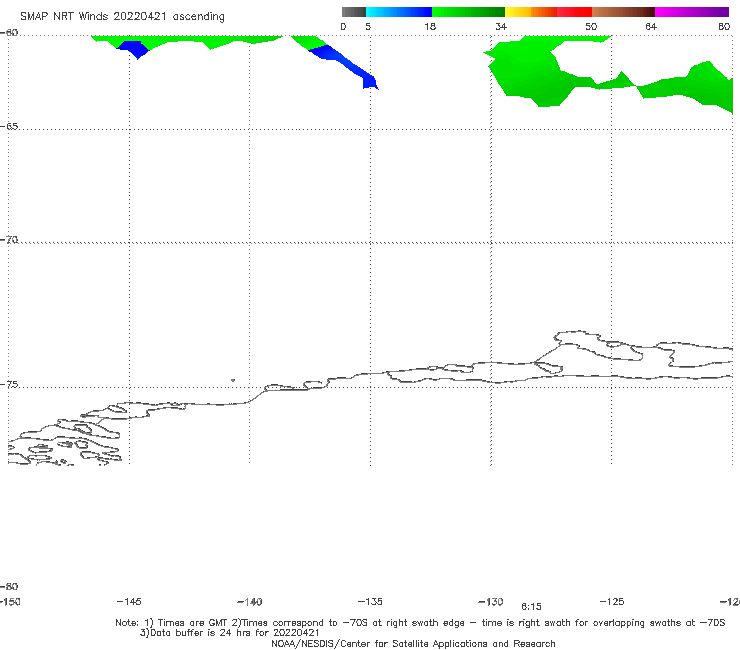Click the "80" color bar tick label
The image size is (740, 650).
[x=724, y=26]
